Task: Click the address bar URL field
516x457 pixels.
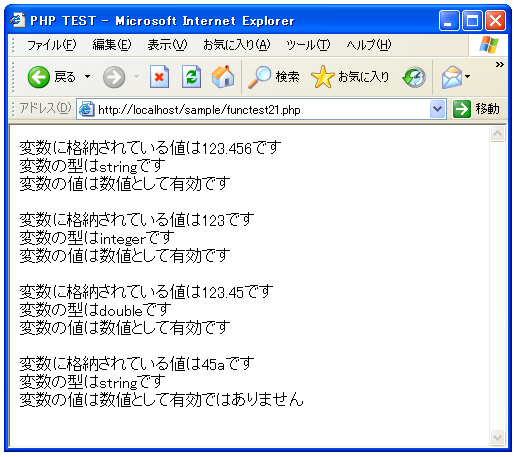Action: click(262, 109)
